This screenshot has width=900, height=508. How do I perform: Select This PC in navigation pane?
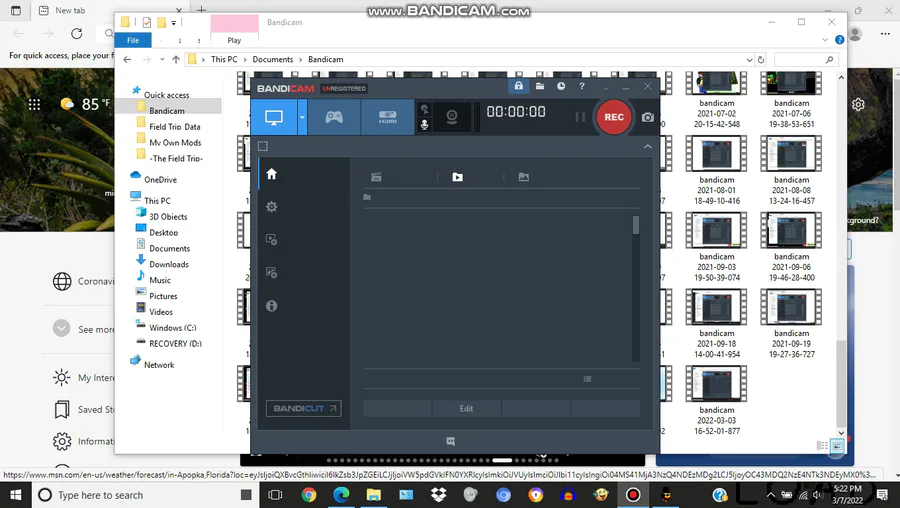(x=157, y=201)
